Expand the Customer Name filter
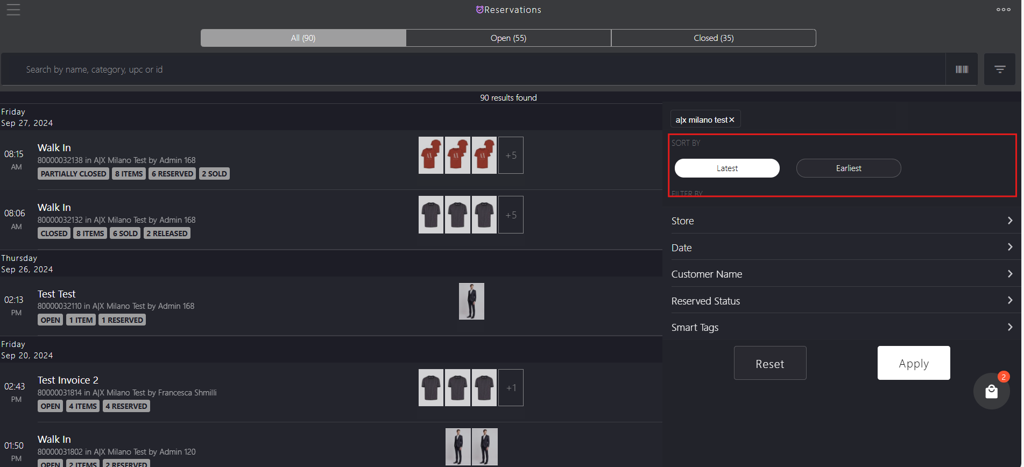The image size is (1024, 467). point(842,274)
